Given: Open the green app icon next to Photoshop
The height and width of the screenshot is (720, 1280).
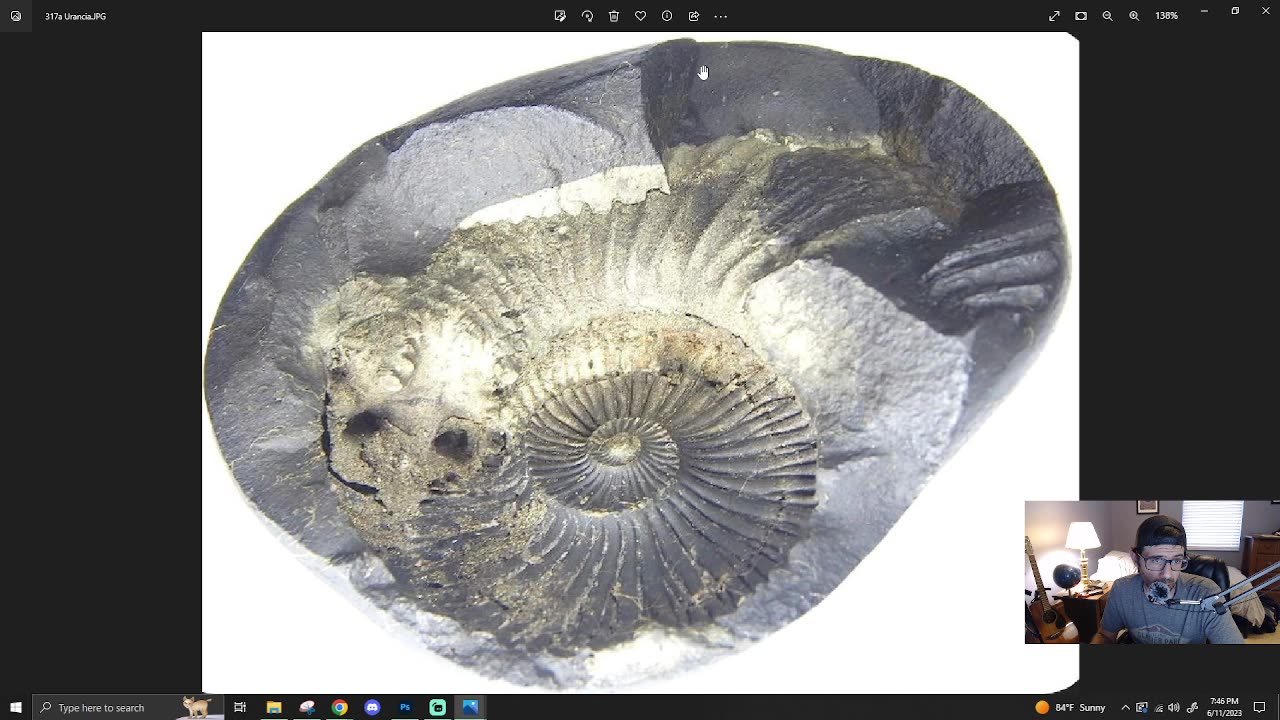Looking at the screenshot, I should [438, 707].
